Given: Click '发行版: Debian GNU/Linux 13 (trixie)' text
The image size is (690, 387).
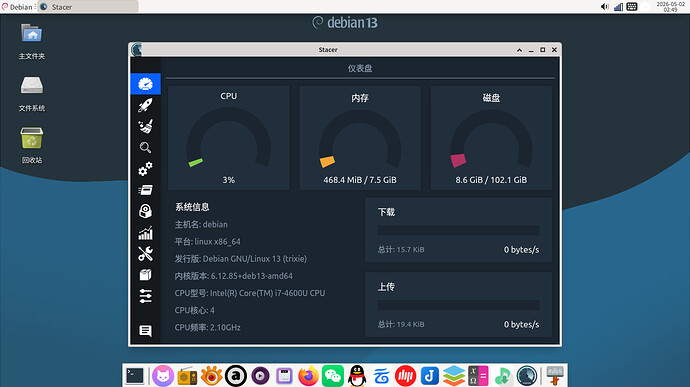Looking at the screenshot, I should coord(241,258).
